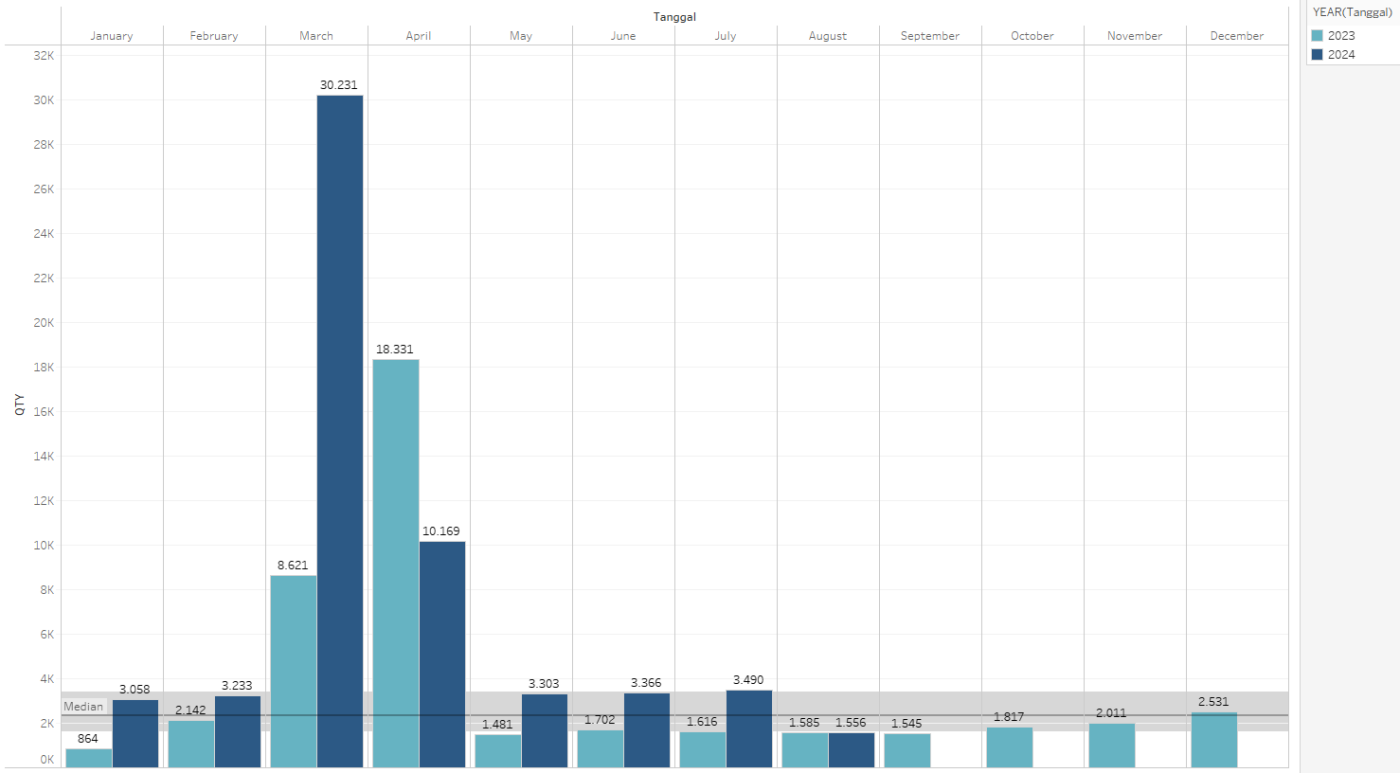The image size is (1400, 773).
Task: Click the 2023 color swatch in legend
Action: pyautogui.click(x=1318, y=36)
